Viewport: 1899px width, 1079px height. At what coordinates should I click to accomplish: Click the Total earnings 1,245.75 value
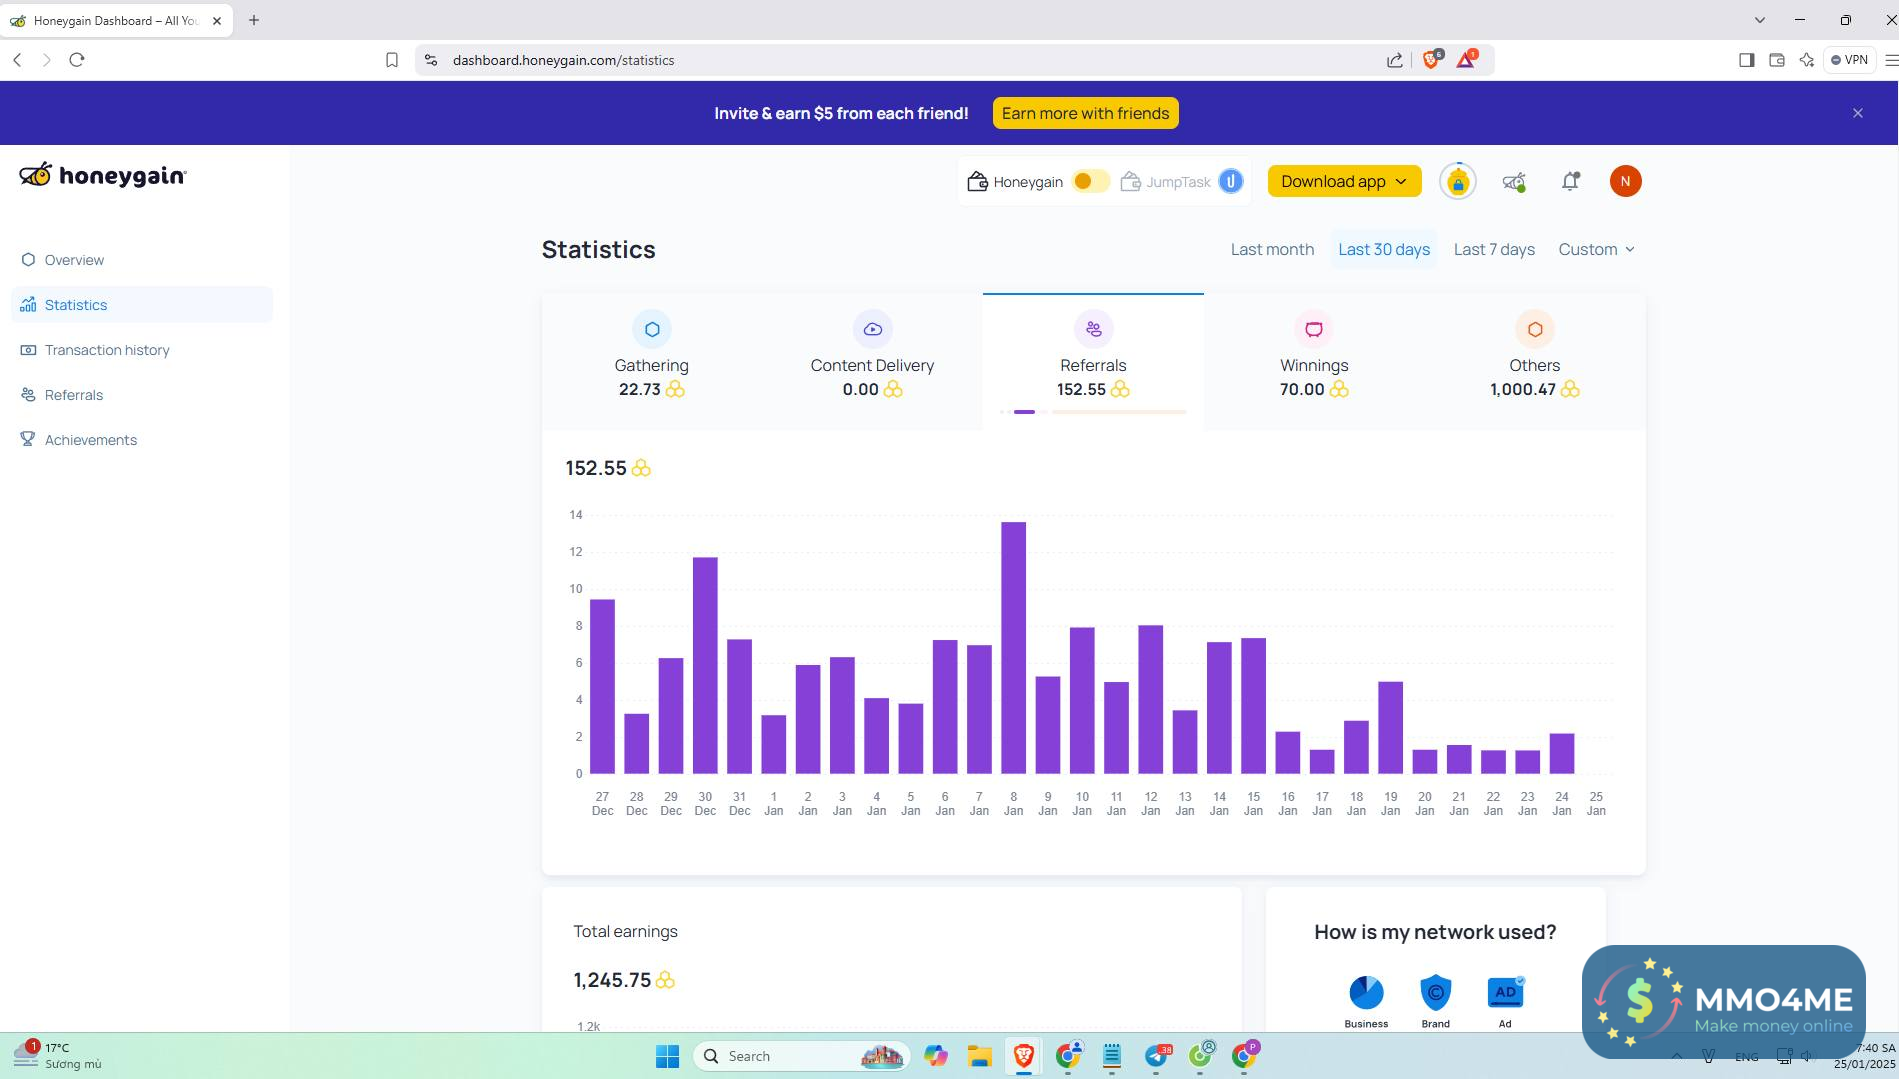(x=612, y=980)
